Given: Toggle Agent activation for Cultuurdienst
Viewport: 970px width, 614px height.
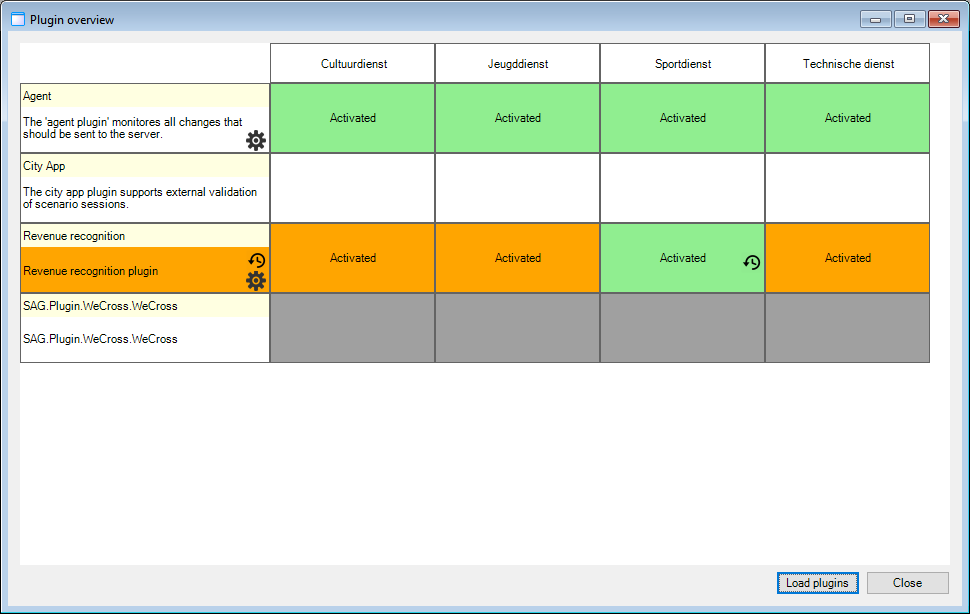Looking at the screenshot, I should (352, 118).
